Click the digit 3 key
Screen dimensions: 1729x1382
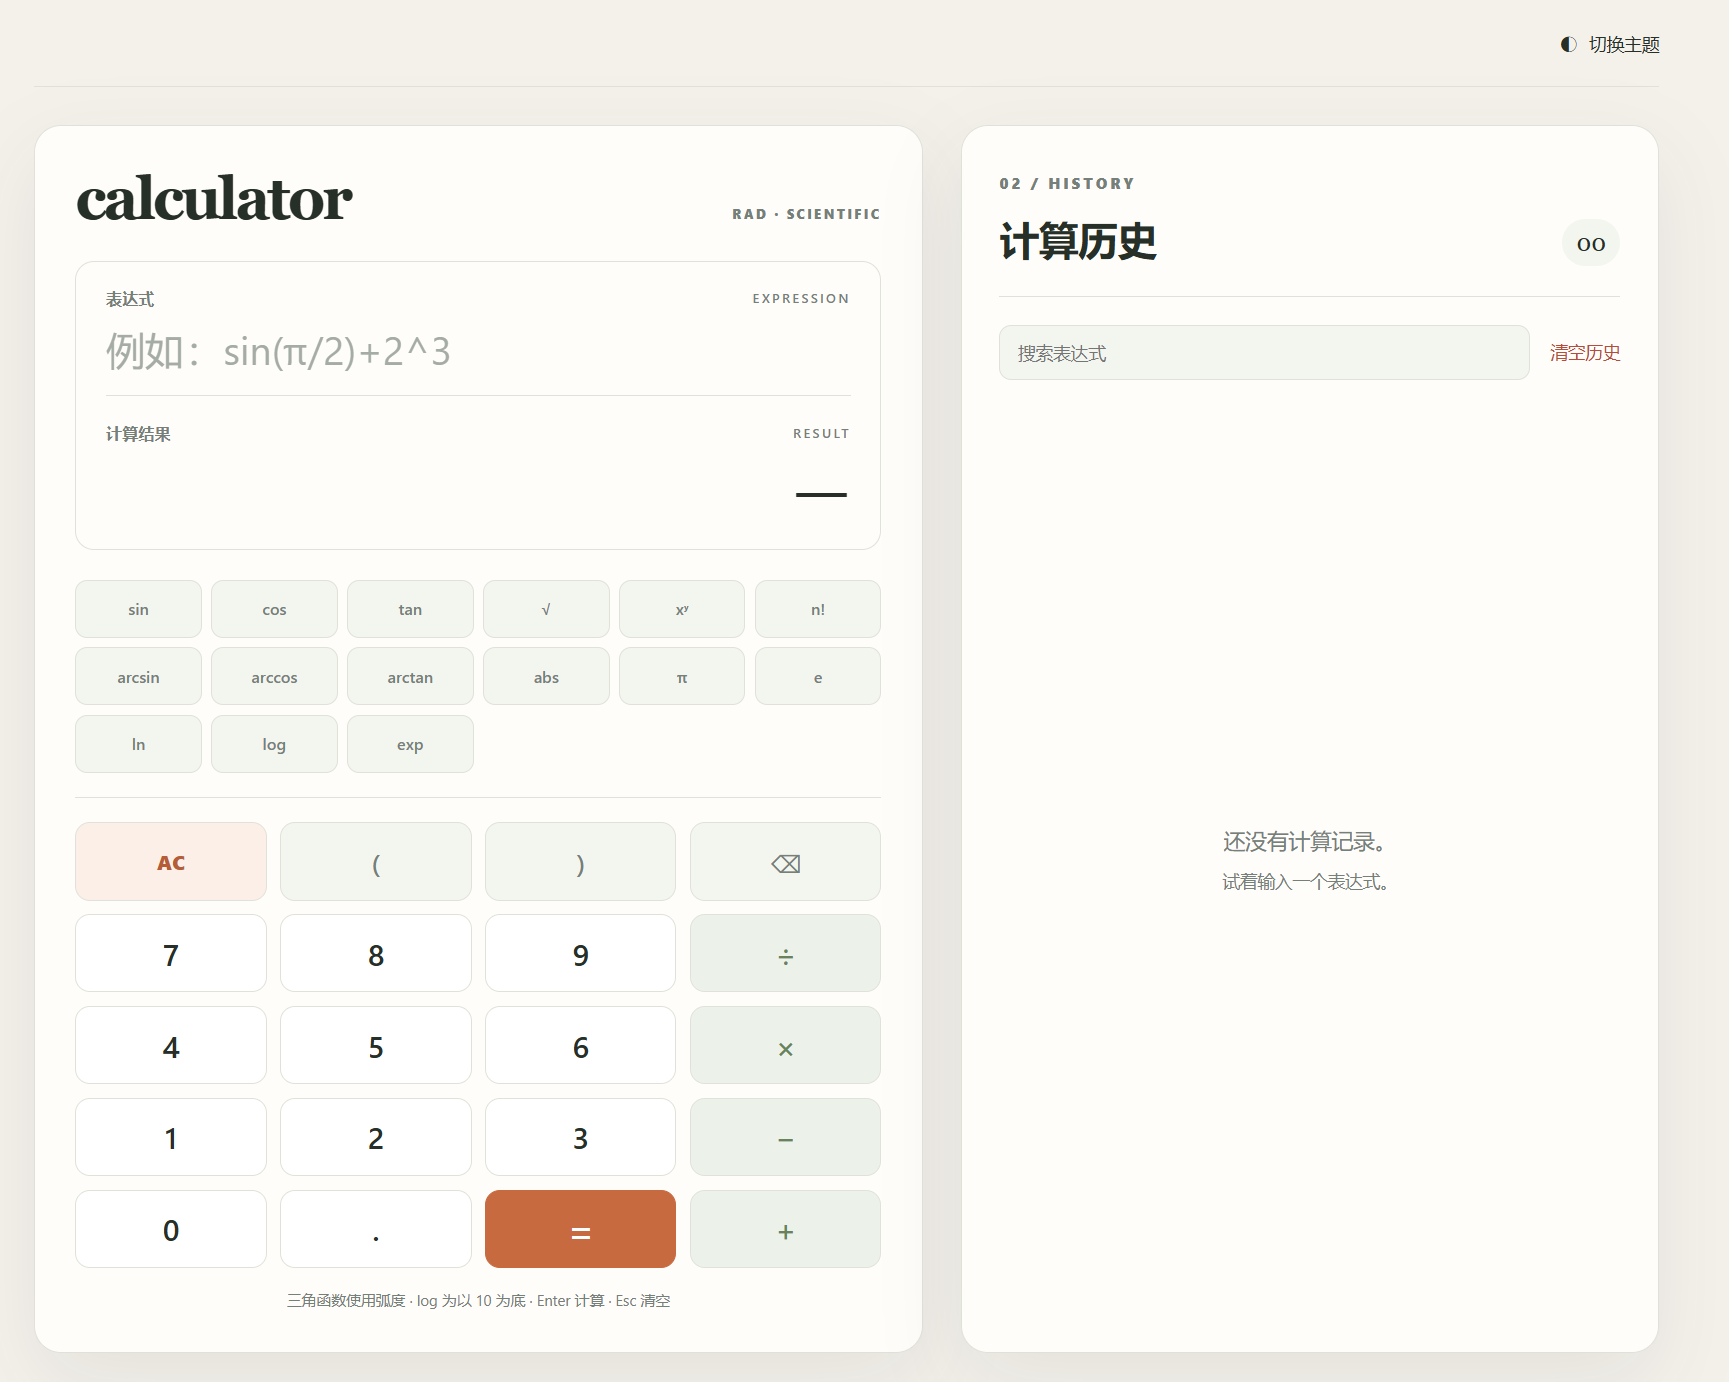click(580, 1137)
